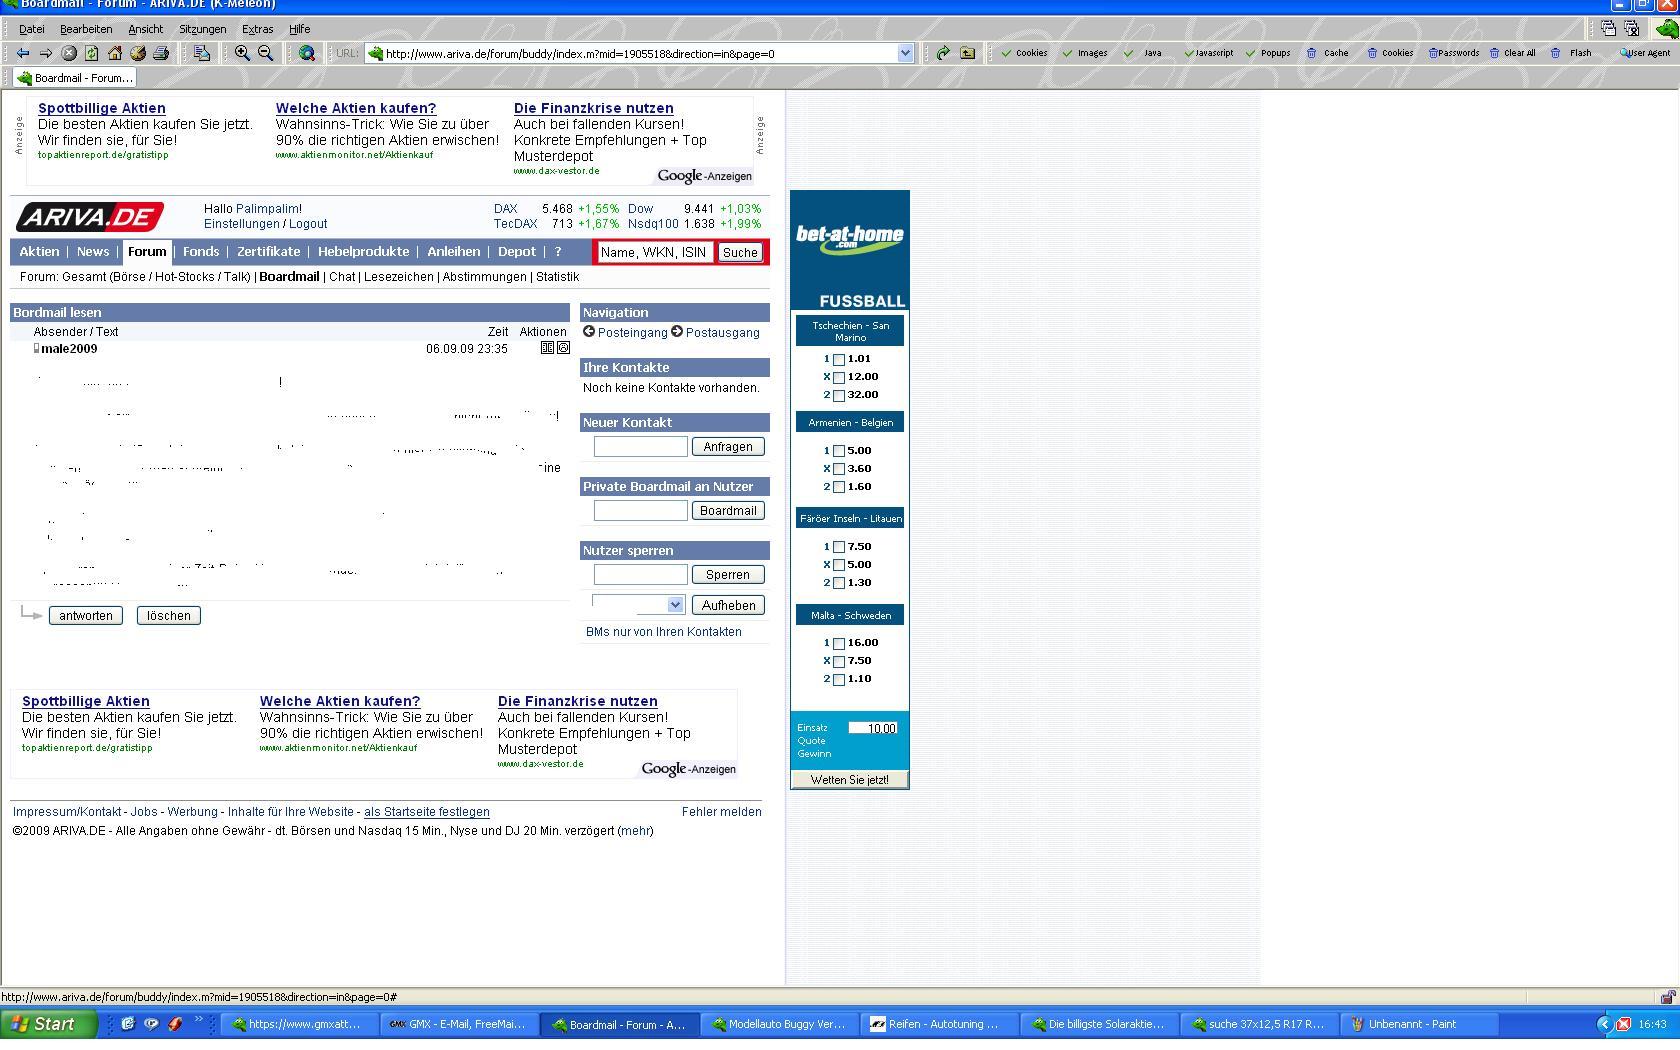This screenshot has height=1050, width=1680.
Task: Go back with the blue Back arrow
Action: (23, 53)
